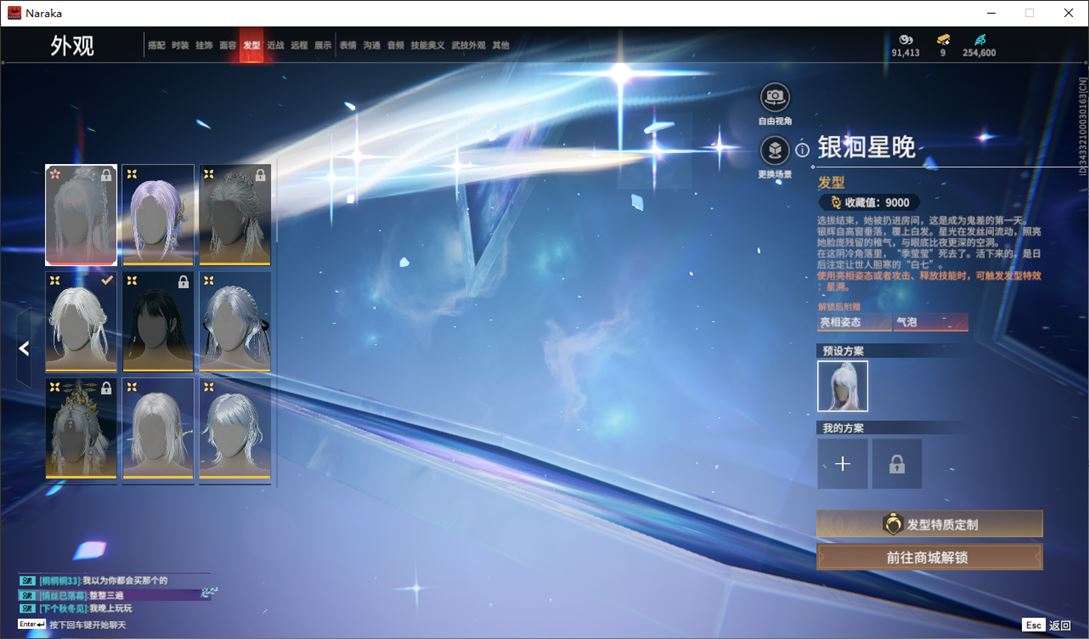Image resolution: width=1089 pixels, height=639 pixels.
Task: Click 前往商城解锁 to unlock in store
Action: pos(929,557)
